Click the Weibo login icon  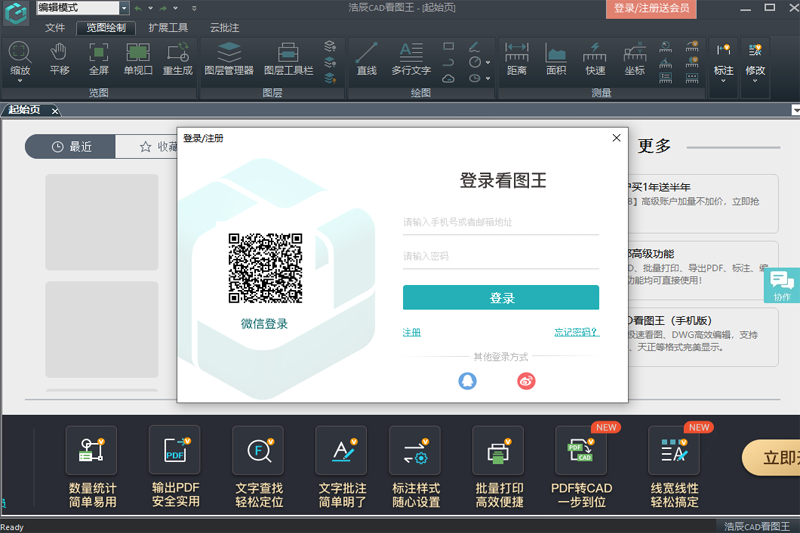pos(526,380)
